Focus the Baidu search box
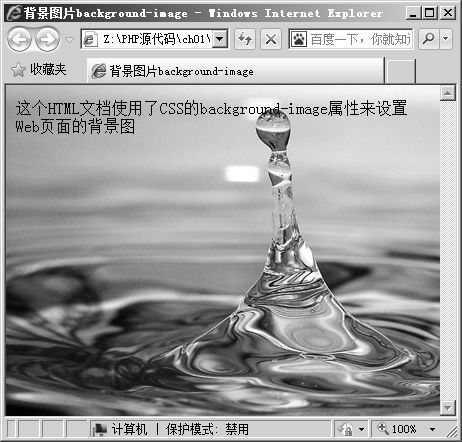Screen dimensions: 462x442 click(x=360, y=39)
